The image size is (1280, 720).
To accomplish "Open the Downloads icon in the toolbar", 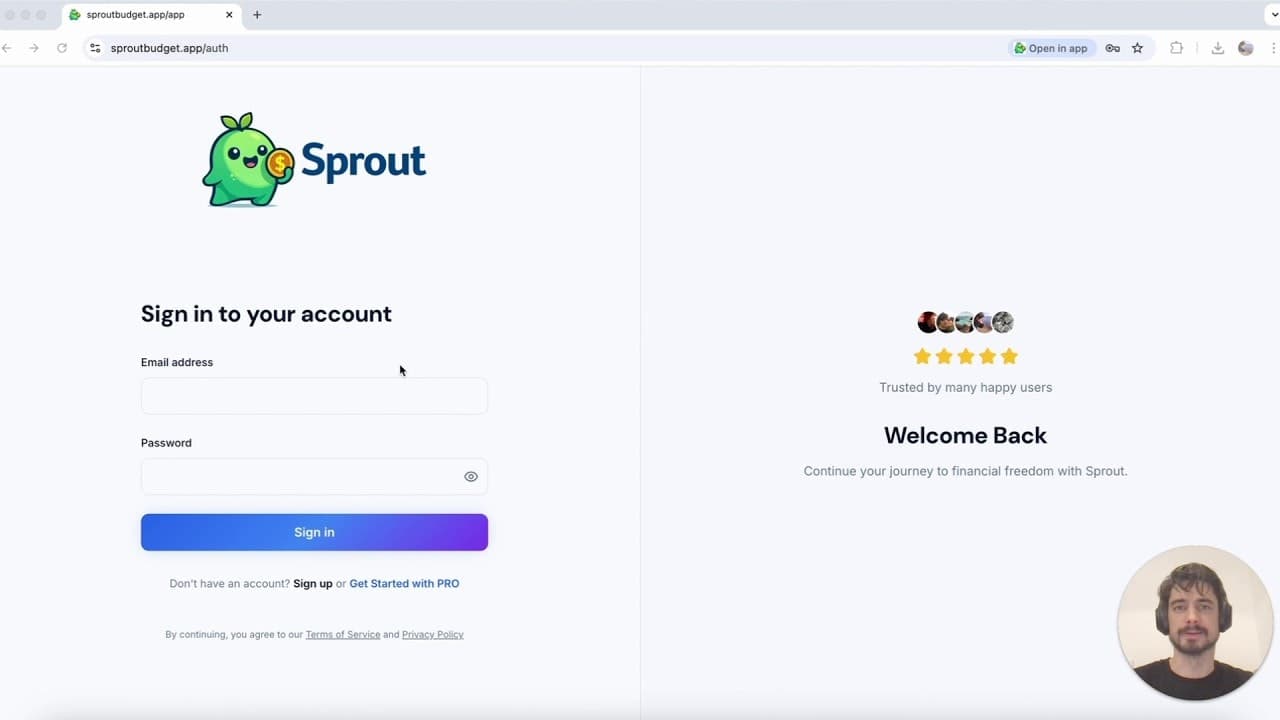I will (1218, 47).
